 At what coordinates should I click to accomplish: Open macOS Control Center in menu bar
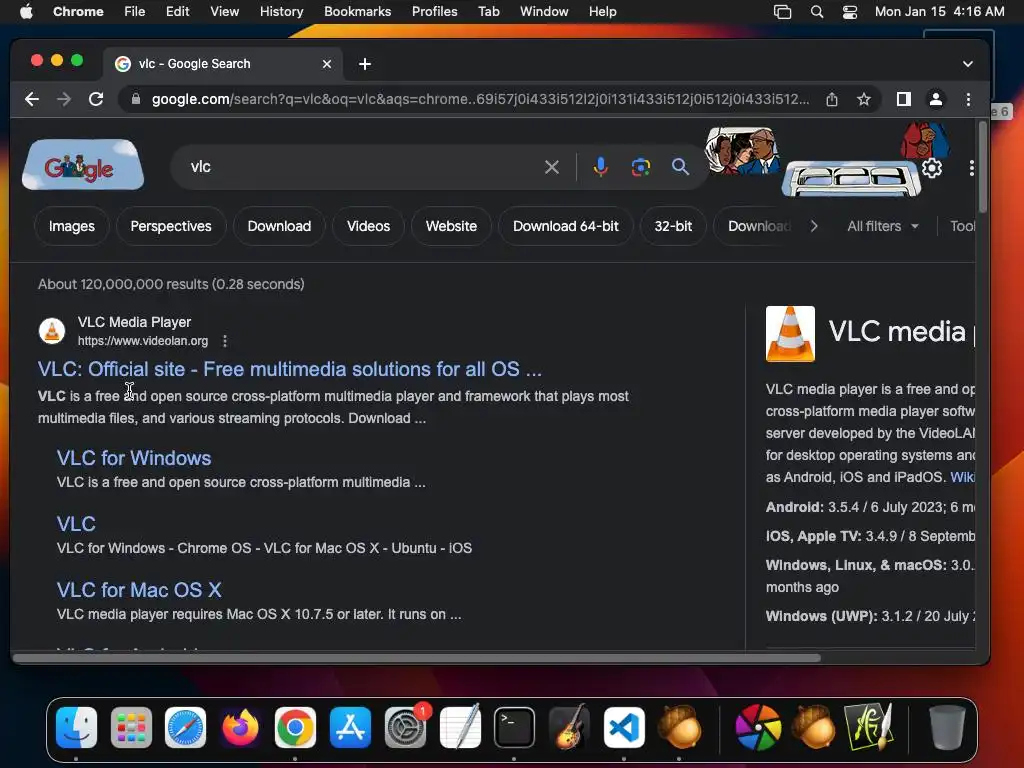[x=850, y=12]
